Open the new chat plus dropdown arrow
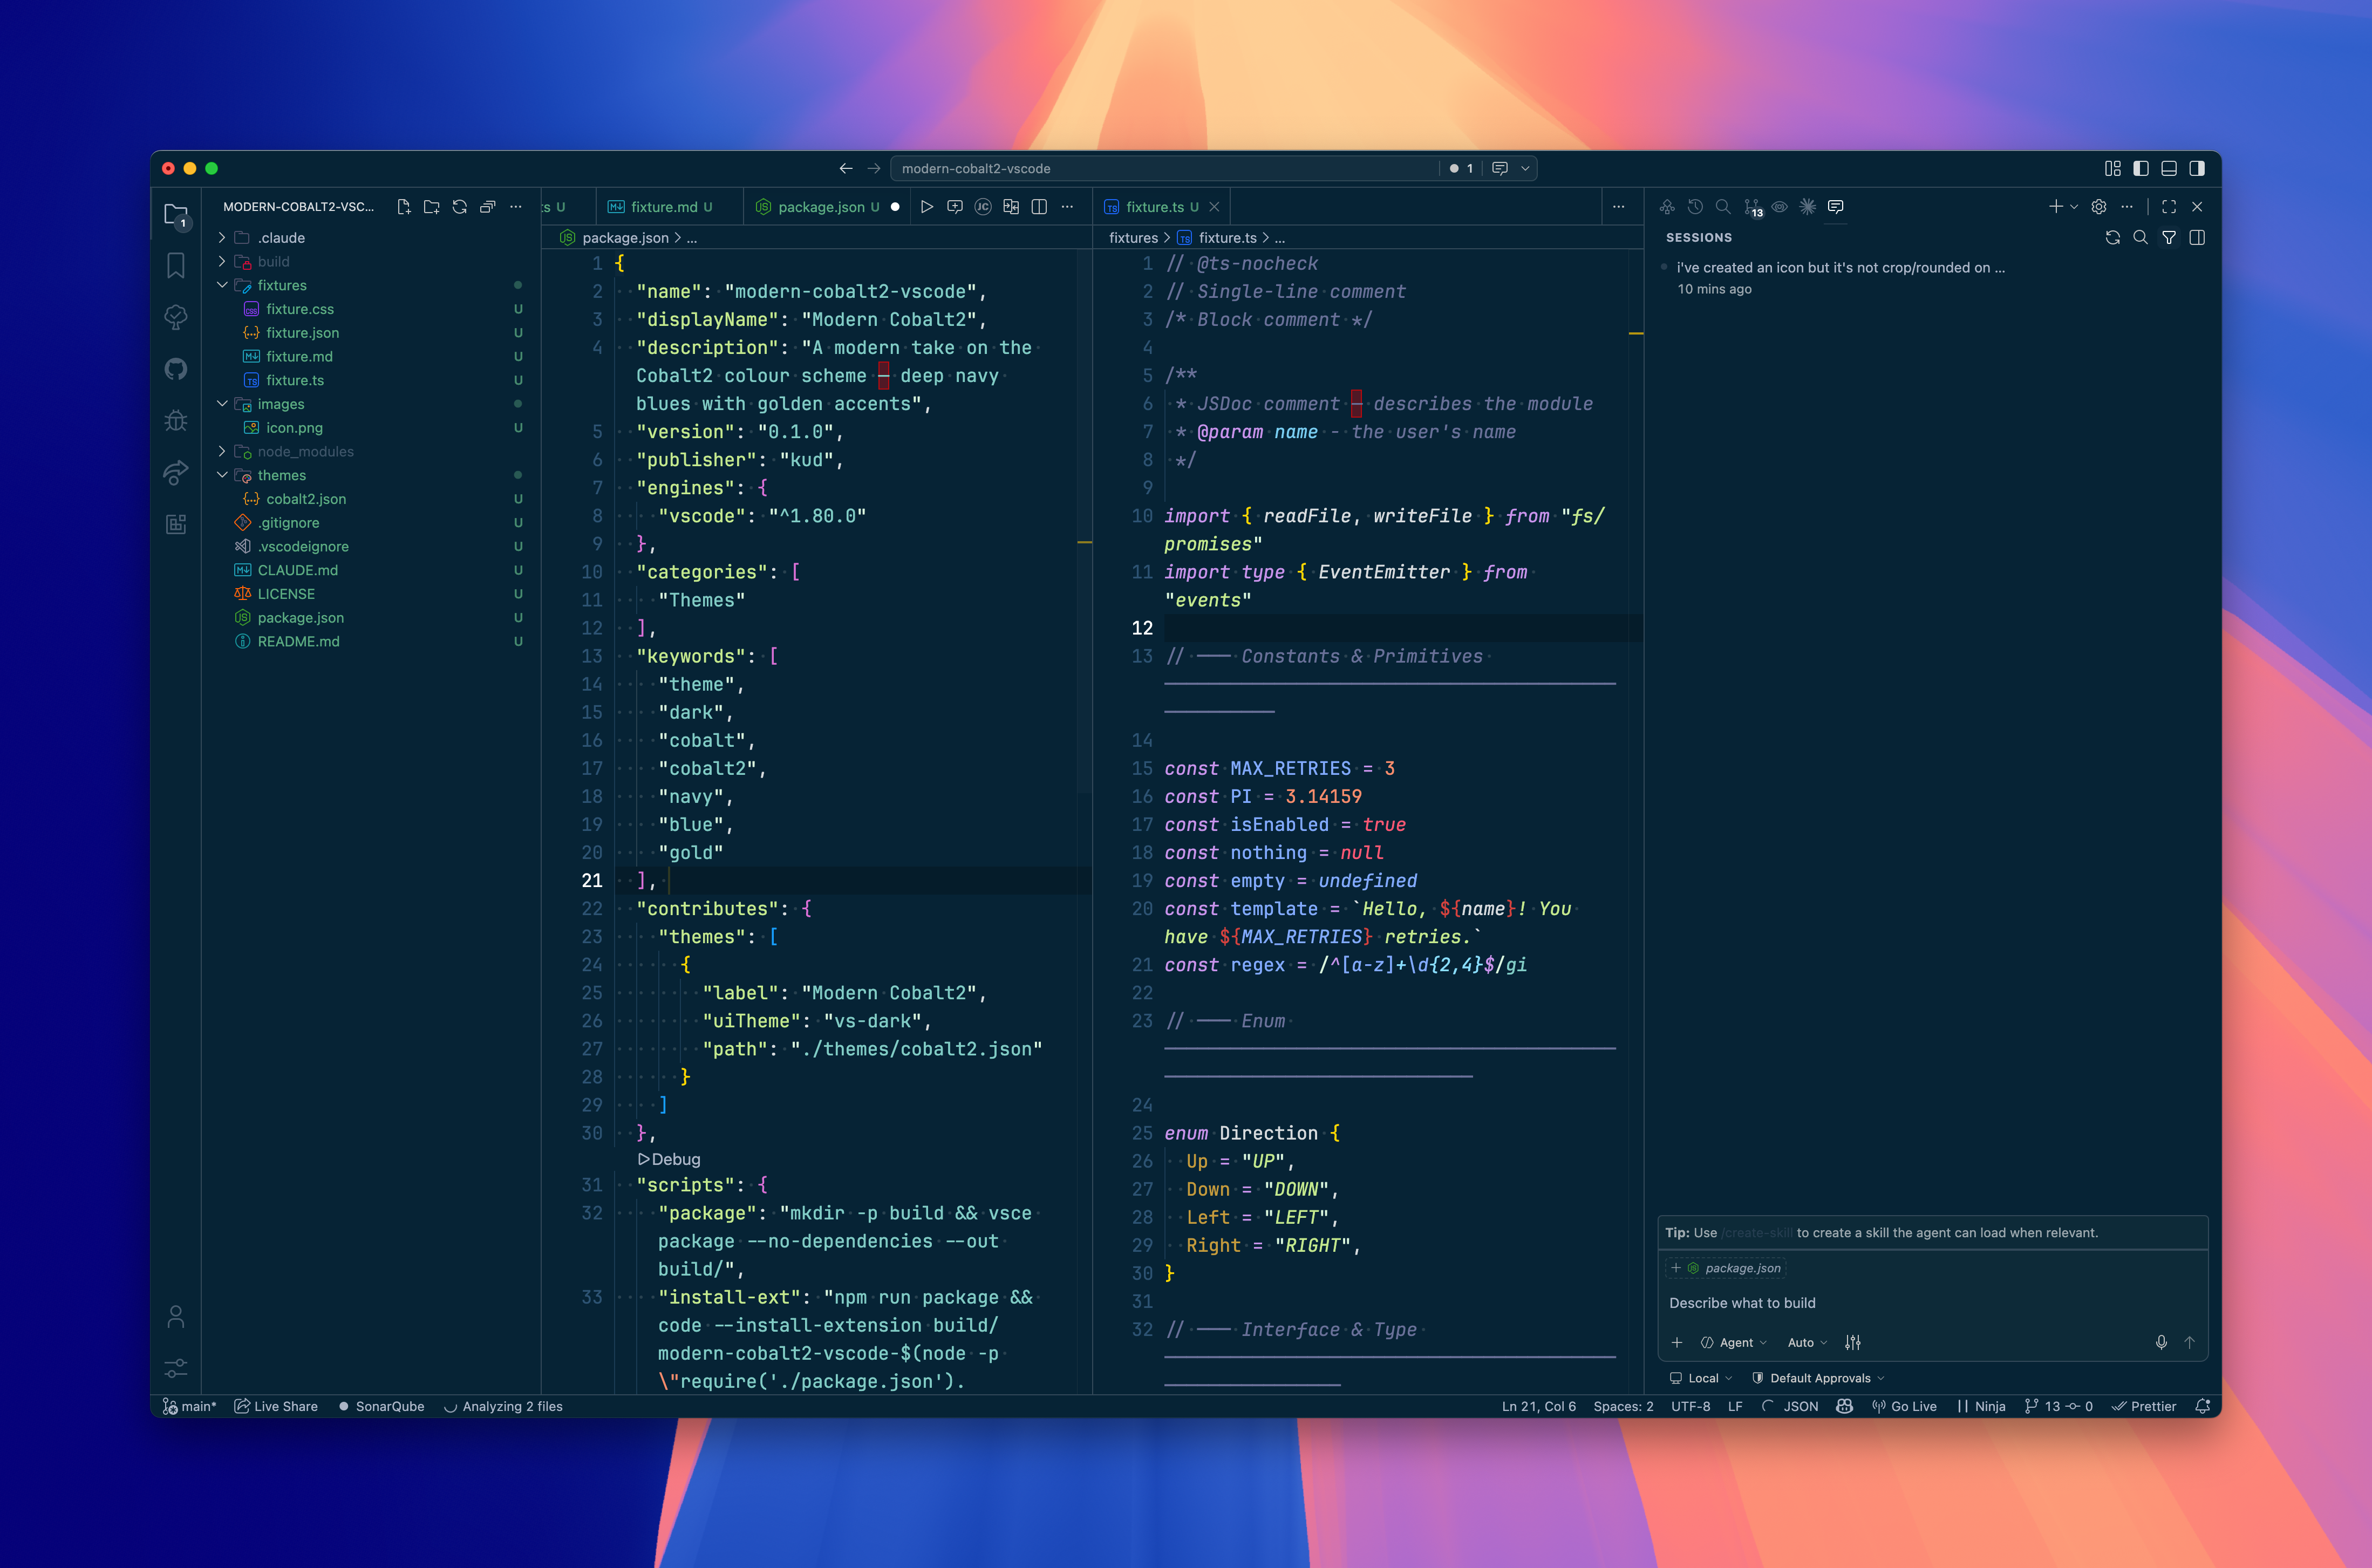This screenshot has width=2372, height=1568. click(x=2074, y=207)
